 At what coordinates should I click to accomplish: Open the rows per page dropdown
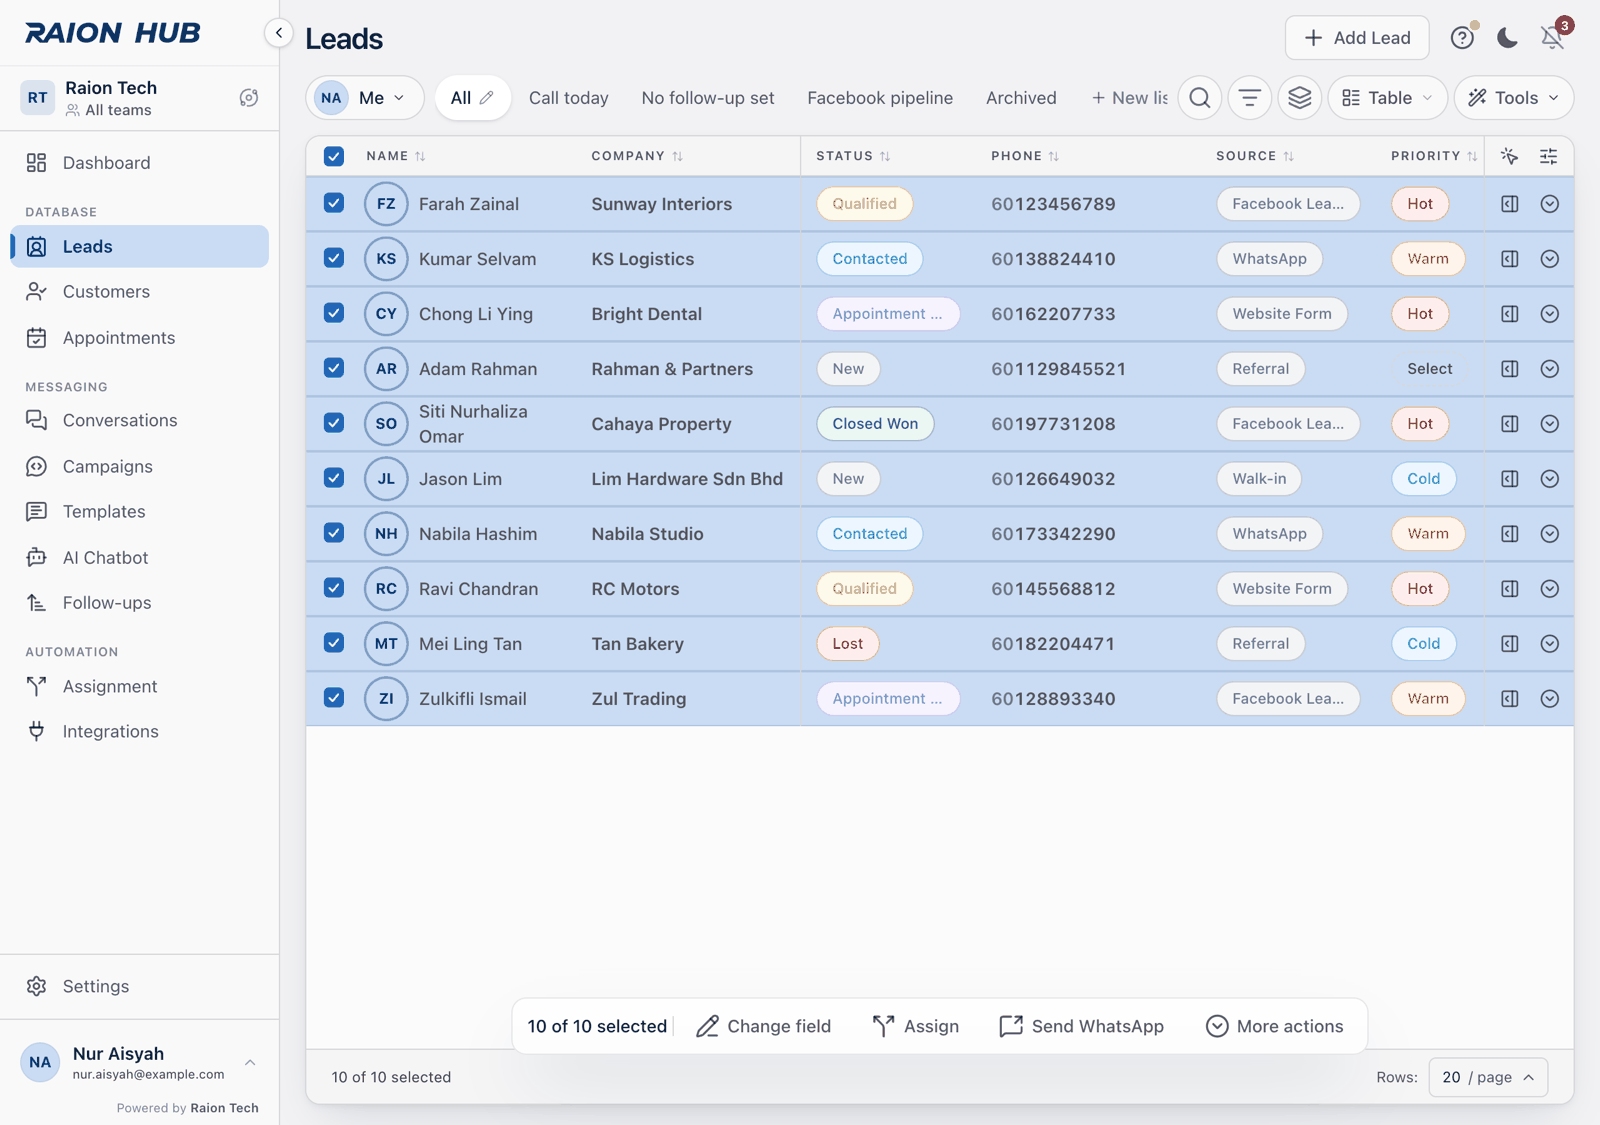pos(1488,1077)
